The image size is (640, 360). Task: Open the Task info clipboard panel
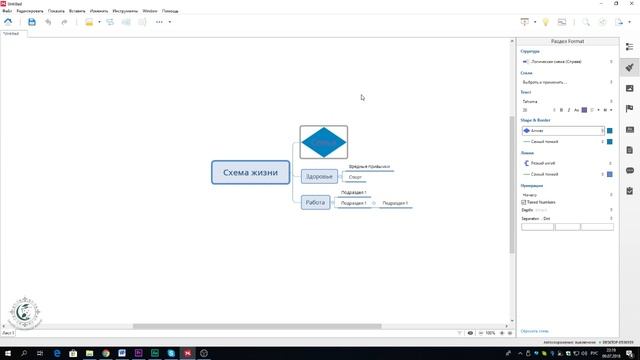pos(630,191)
